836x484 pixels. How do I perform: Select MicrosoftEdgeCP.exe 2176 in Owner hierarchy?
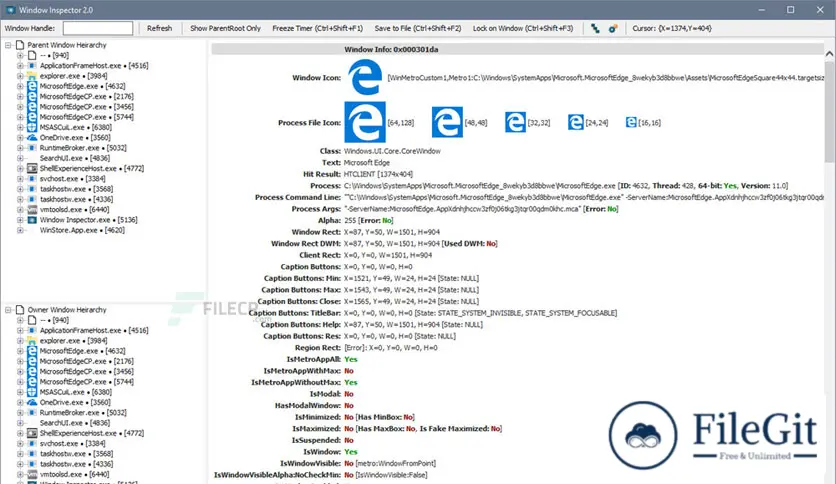point(86,361)
